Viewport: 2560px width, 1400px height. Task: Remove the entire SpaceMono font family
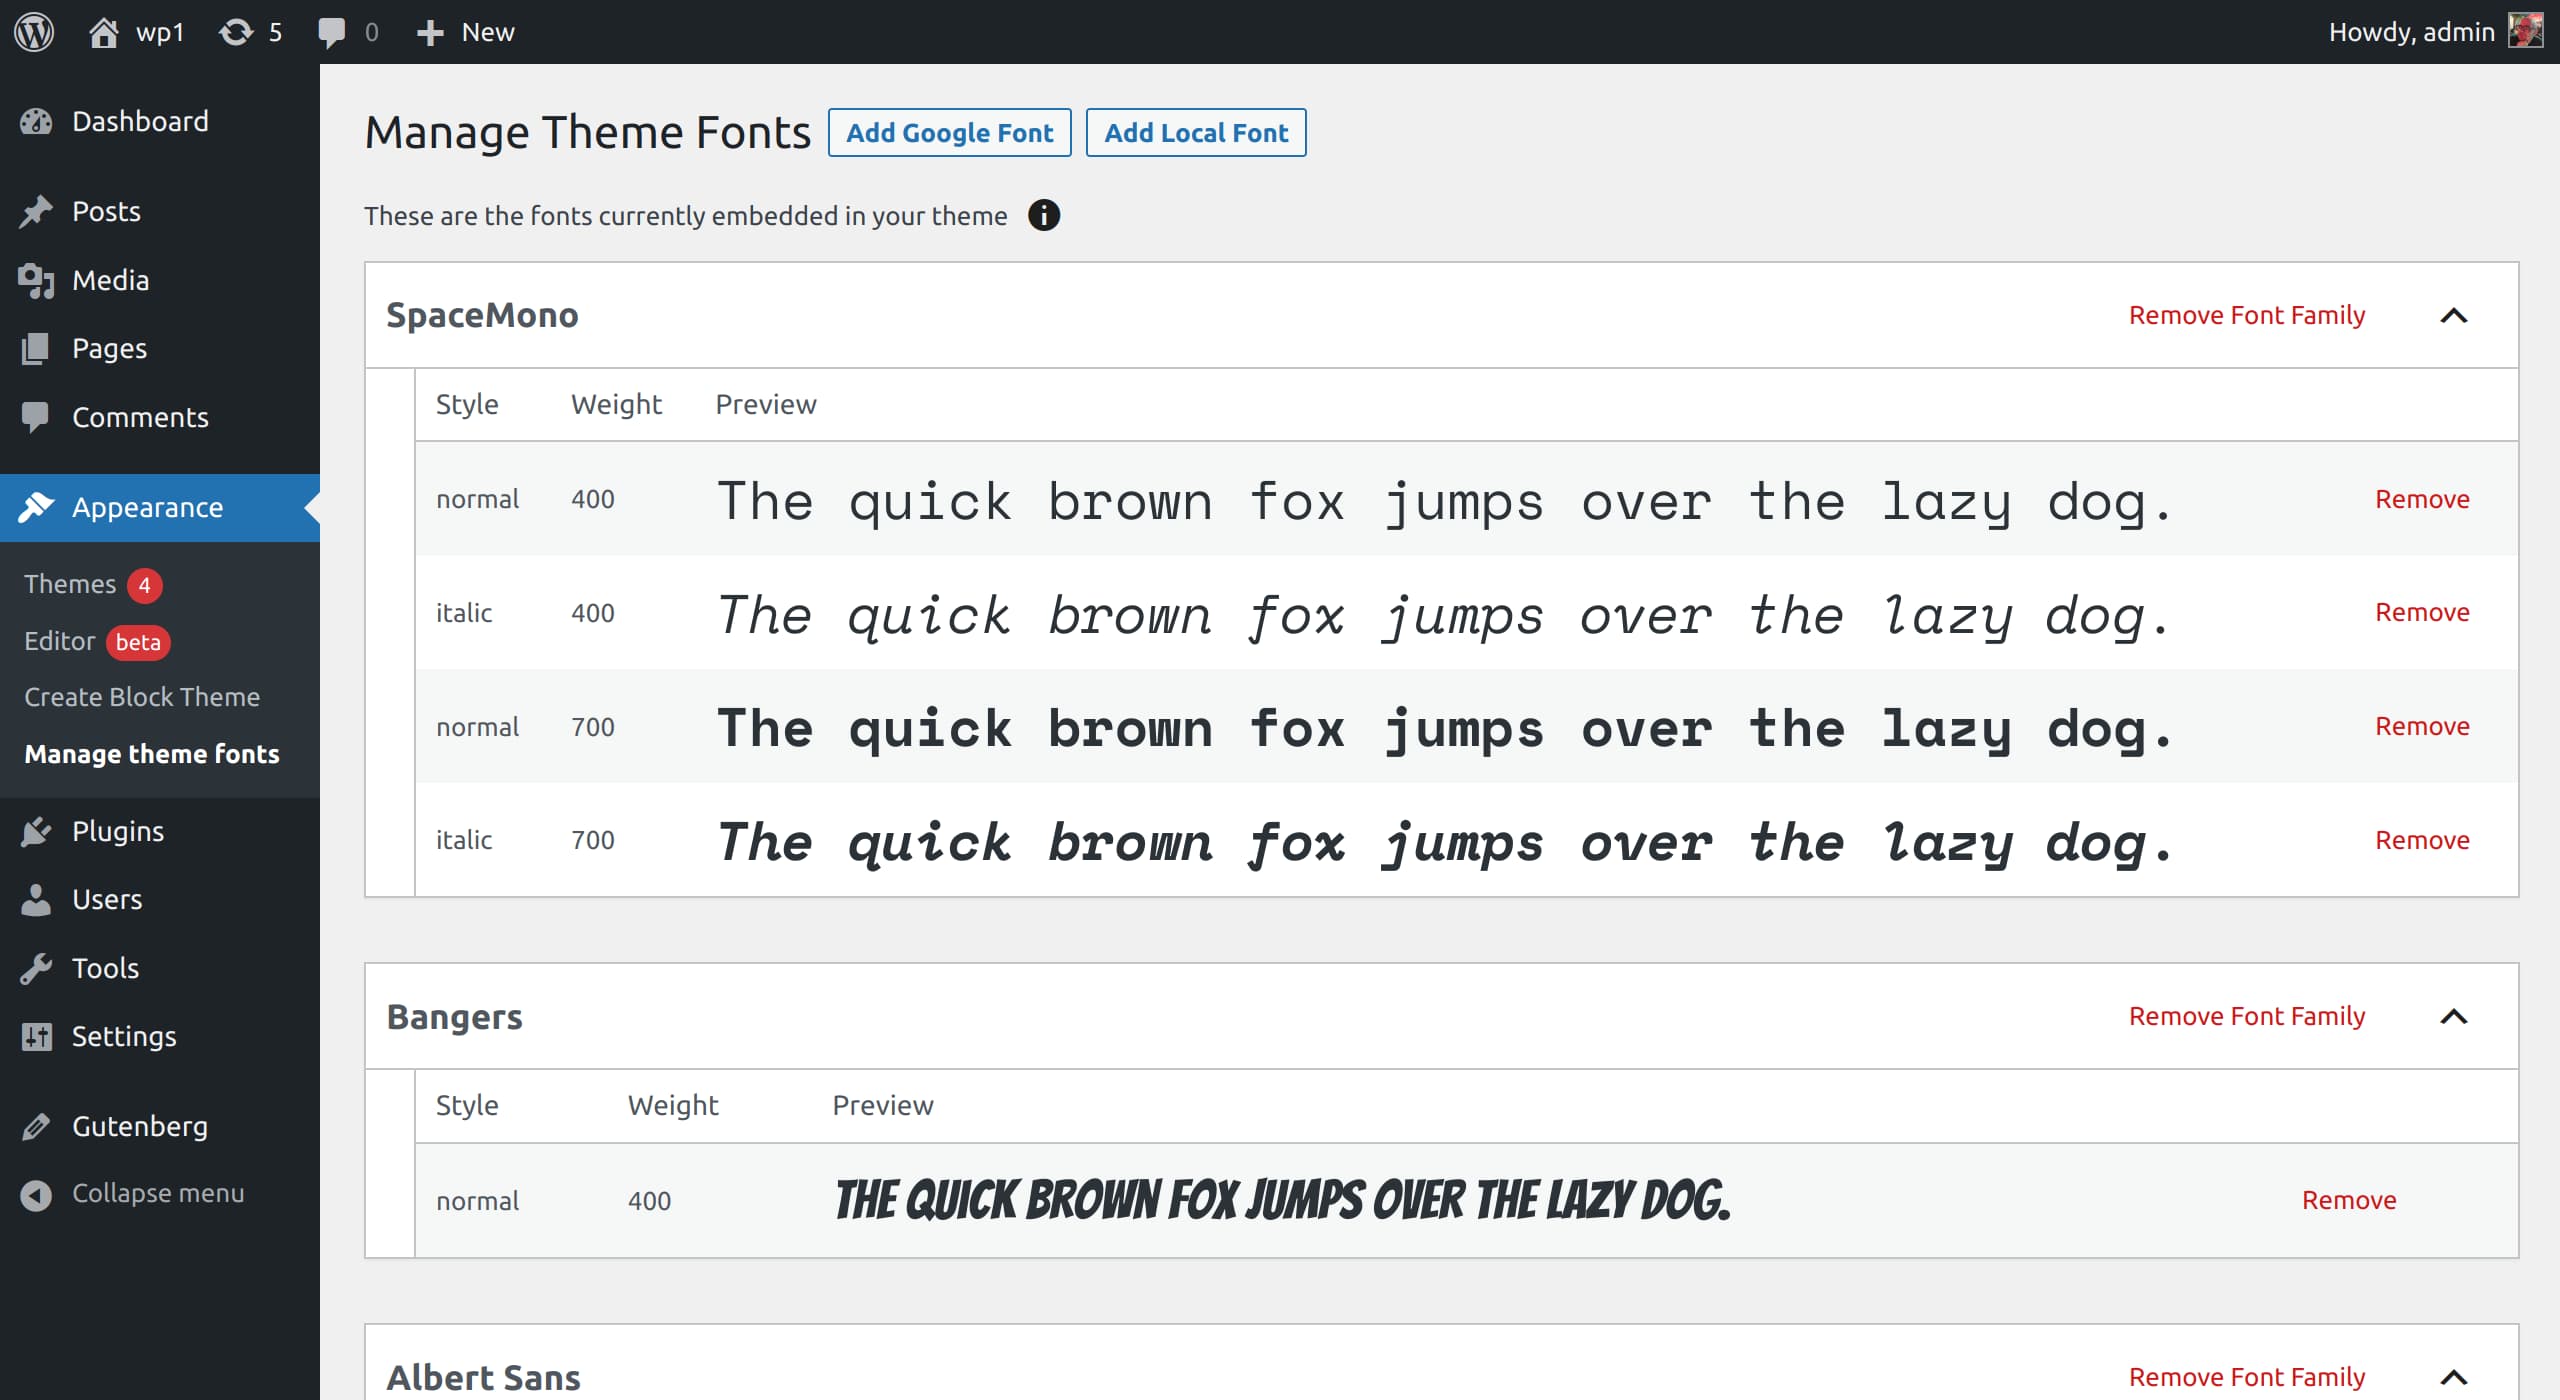[2246, 316]
